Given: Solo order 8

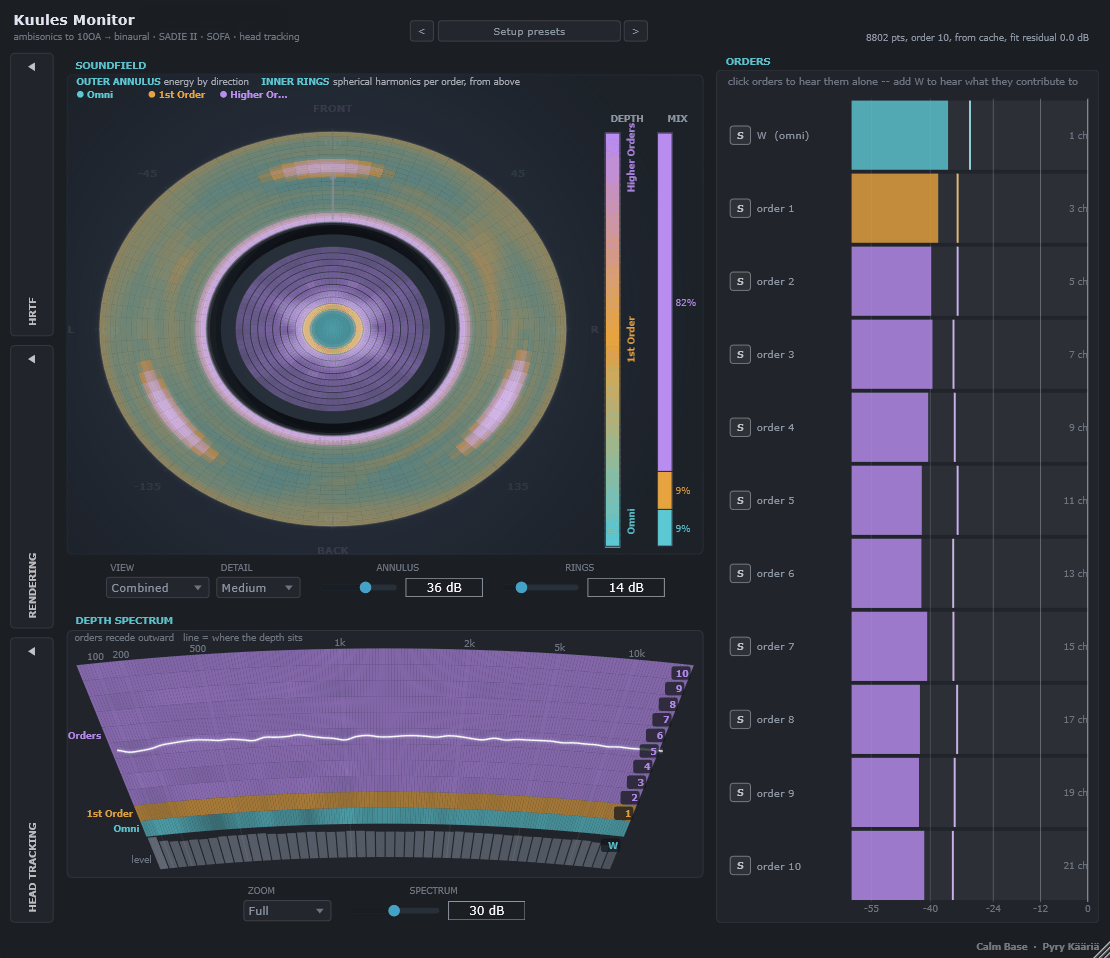Looking at the screenshot, I should pyautogui.click(x=740, y=719).
